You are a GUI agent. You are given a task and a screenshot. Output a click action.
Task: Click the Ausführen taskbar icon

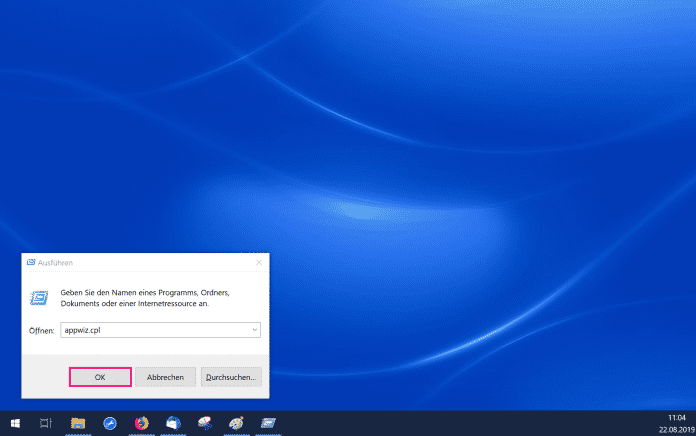click(x=267, y=423)
